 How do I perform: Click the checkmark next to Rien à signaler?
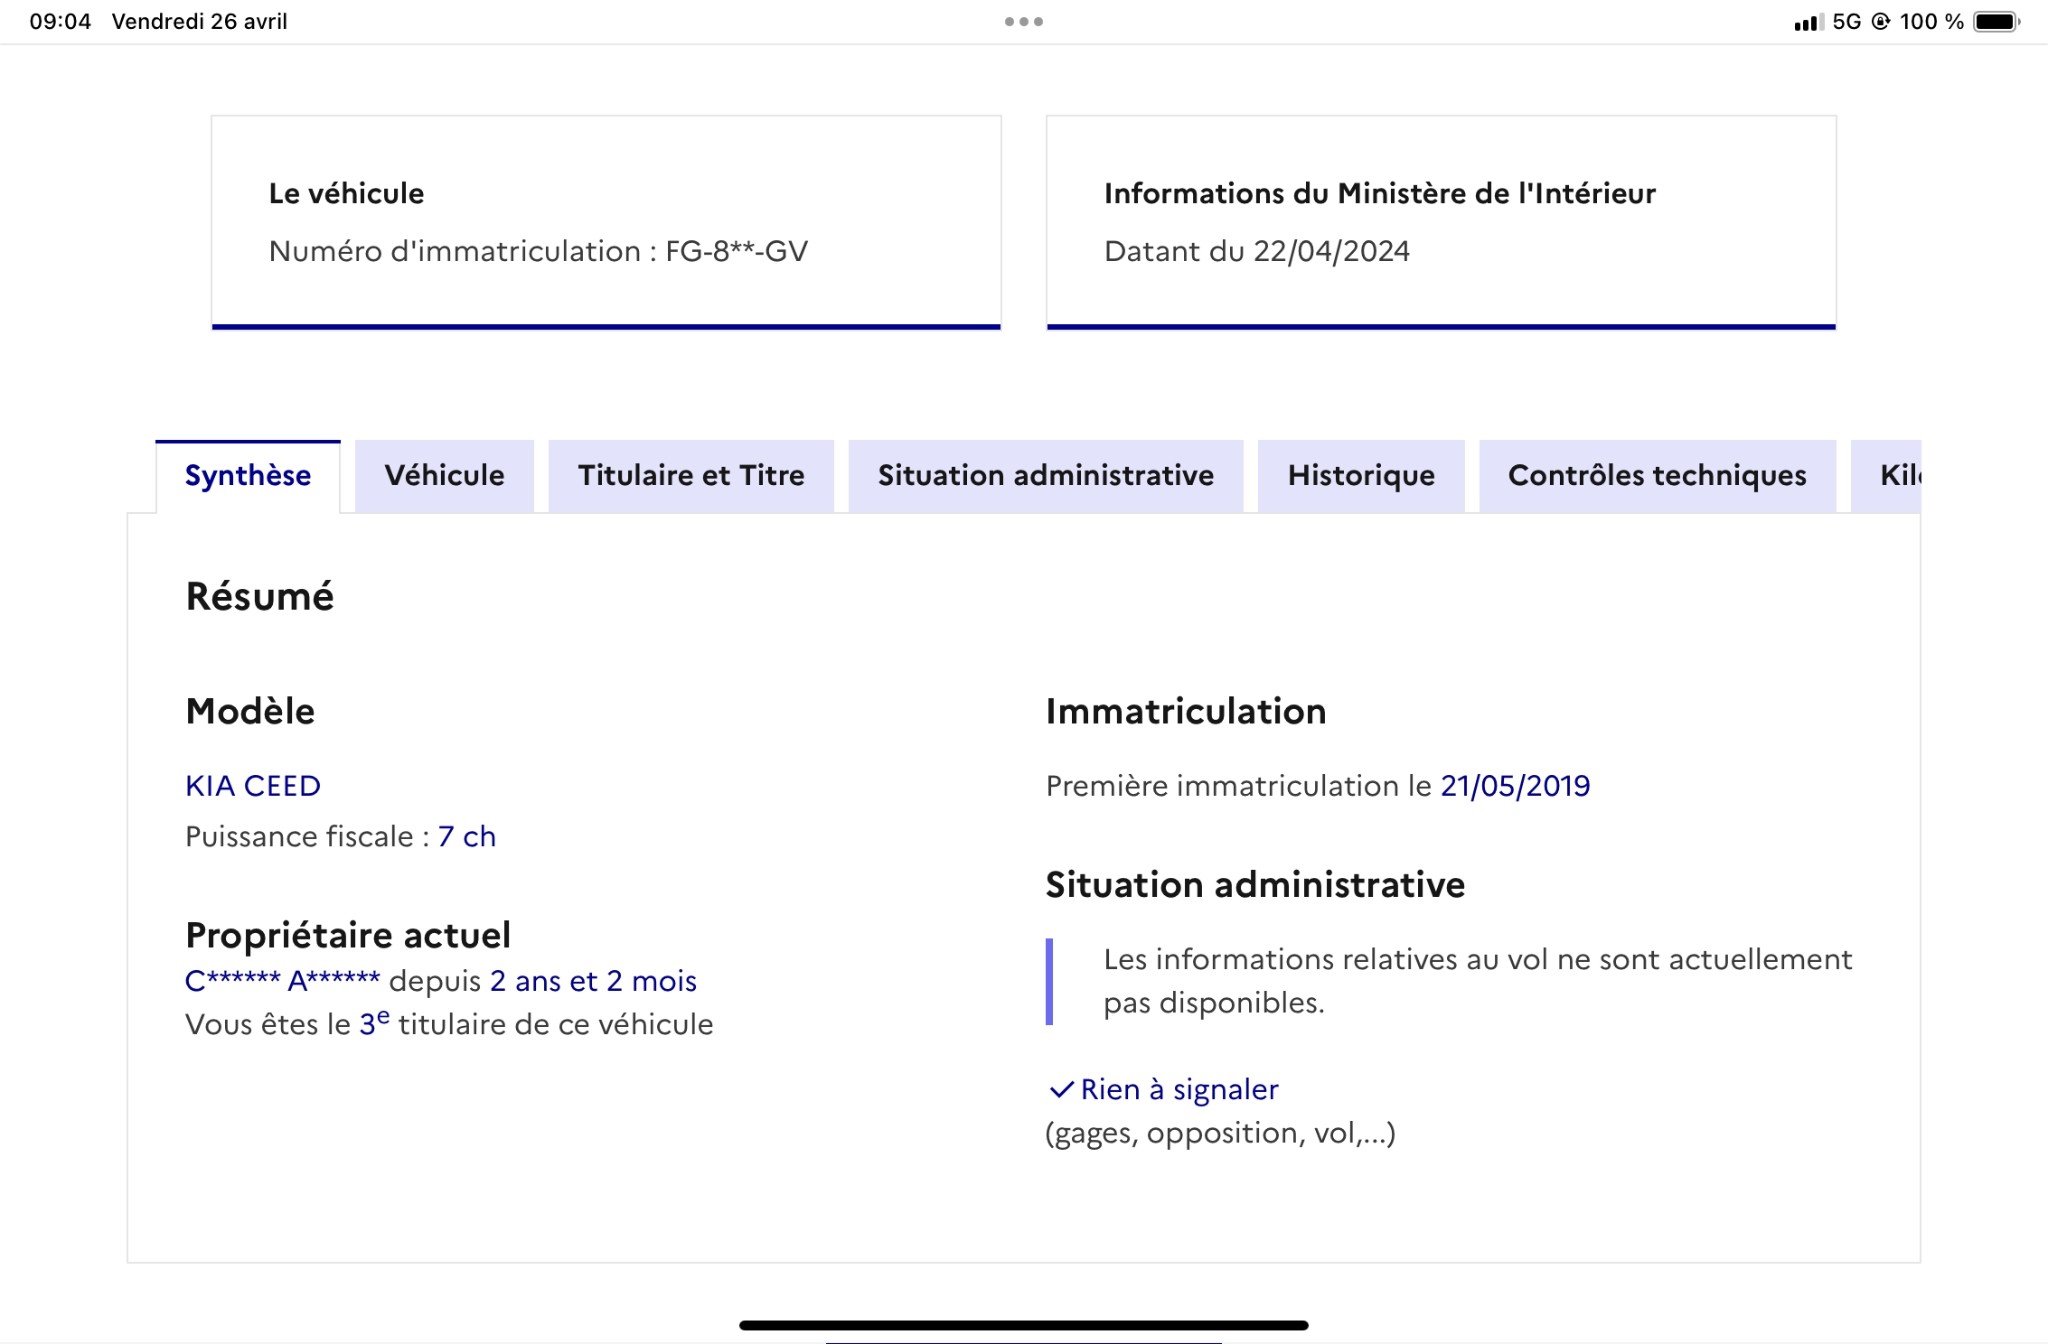[1061, 1089]
